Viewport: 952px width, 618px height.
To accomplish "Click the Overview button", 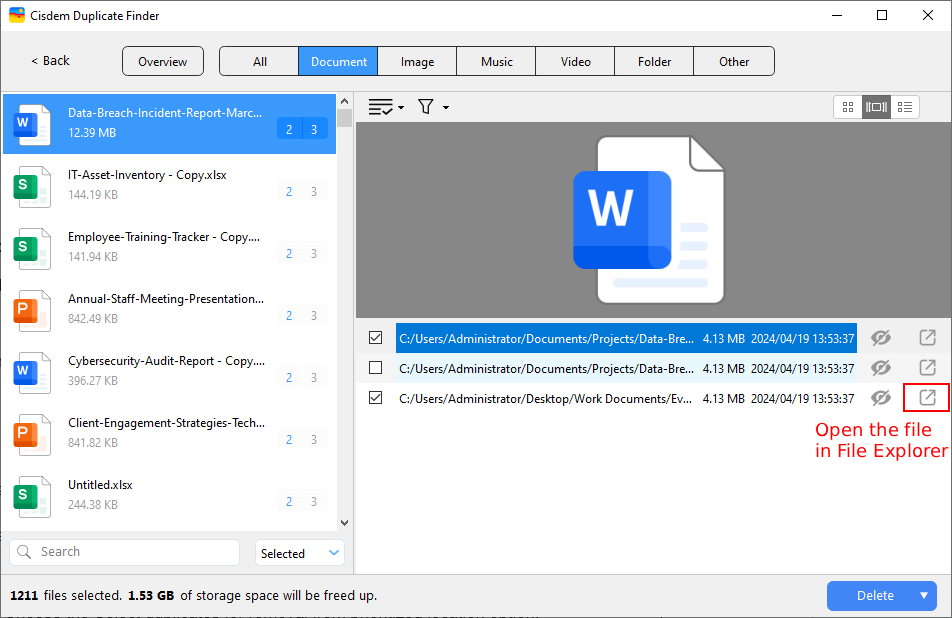I will tap(162, 62).
